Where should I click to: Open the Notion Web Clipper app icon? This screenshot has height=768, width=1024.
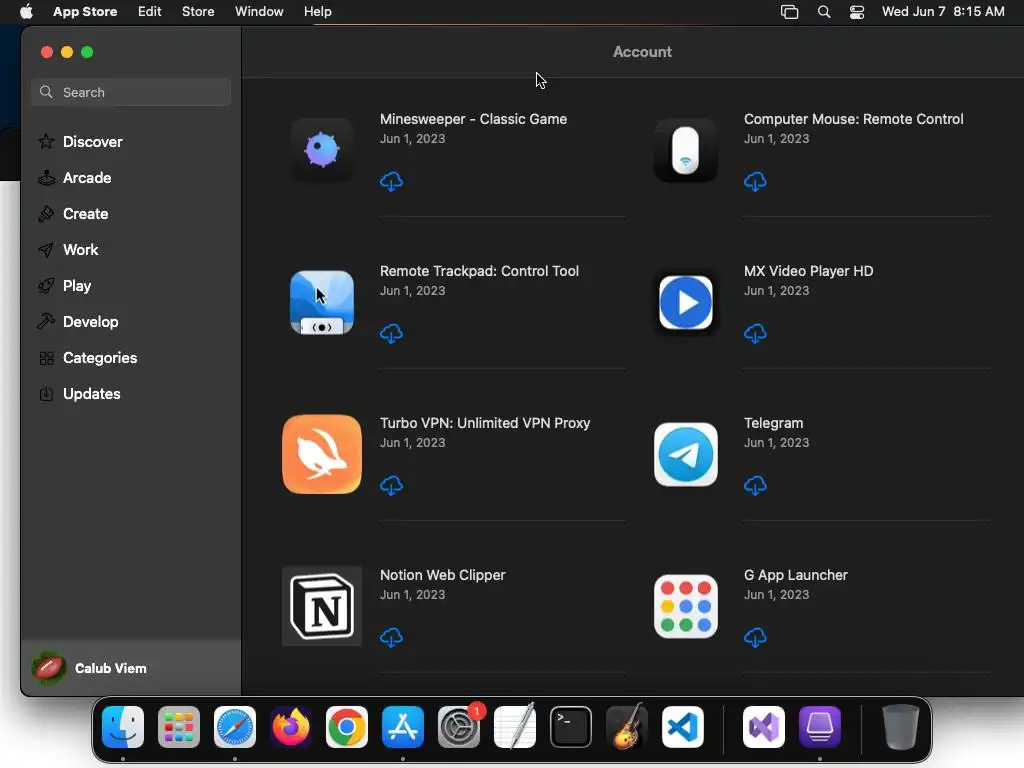[322, 606]
